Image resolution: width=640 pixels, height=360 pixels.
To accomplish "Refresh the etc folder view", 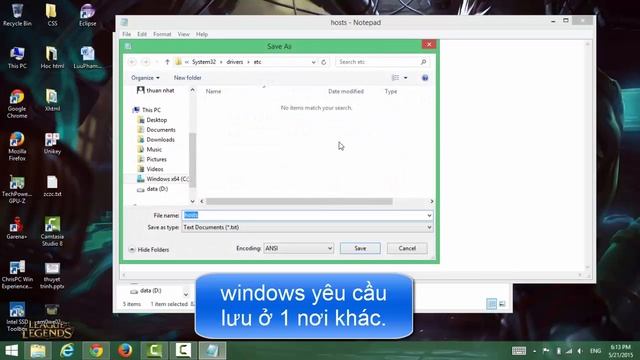I will [324, 62].
